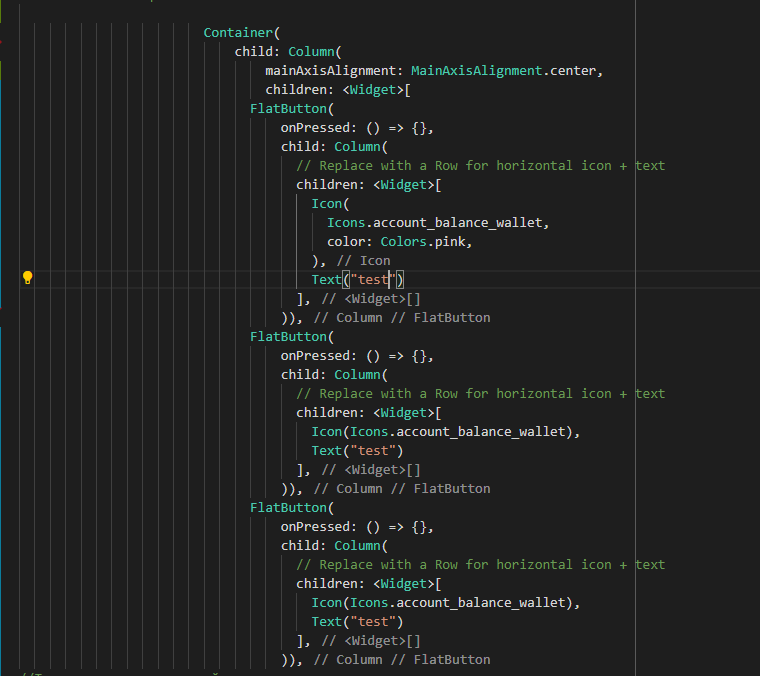Click "Text("test")" in the last FlatButton
Image resolution: width=760 pixels, height=676 pixels.
point(357,622)
